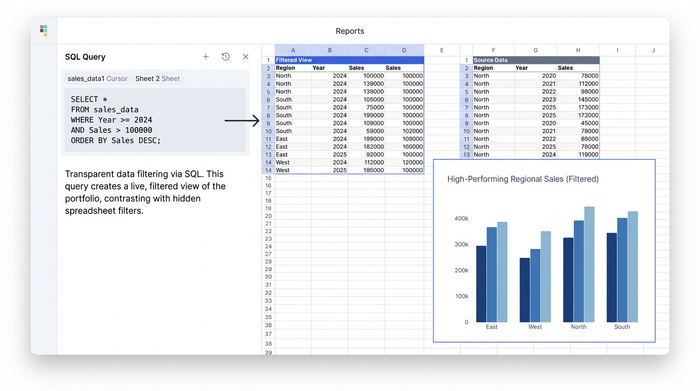This screenshot has width=700, height=391.
Task: Click the 'SQL Query' panel heading
Action: tap(85, 57)
